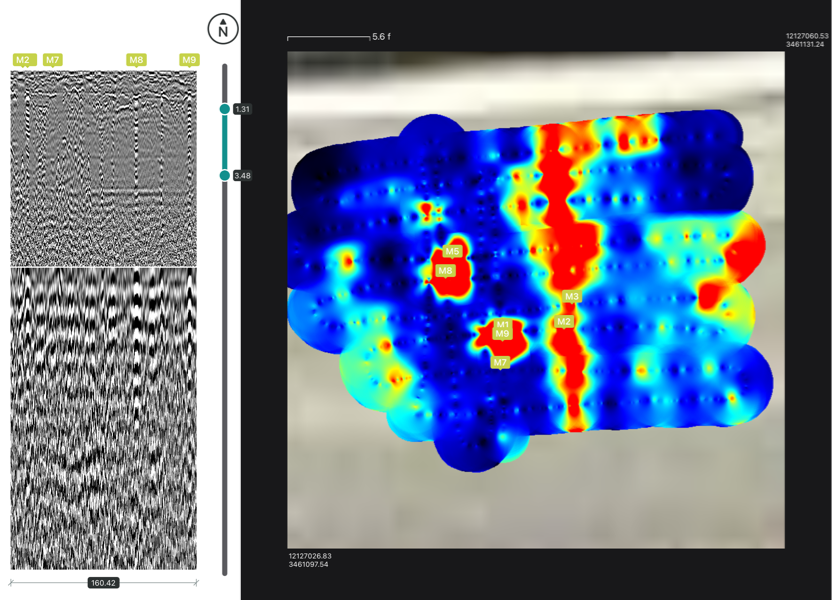Click the north compass icon
This screenshot has height=600, width=832.
pyautogui.click(x=223, y=29)
